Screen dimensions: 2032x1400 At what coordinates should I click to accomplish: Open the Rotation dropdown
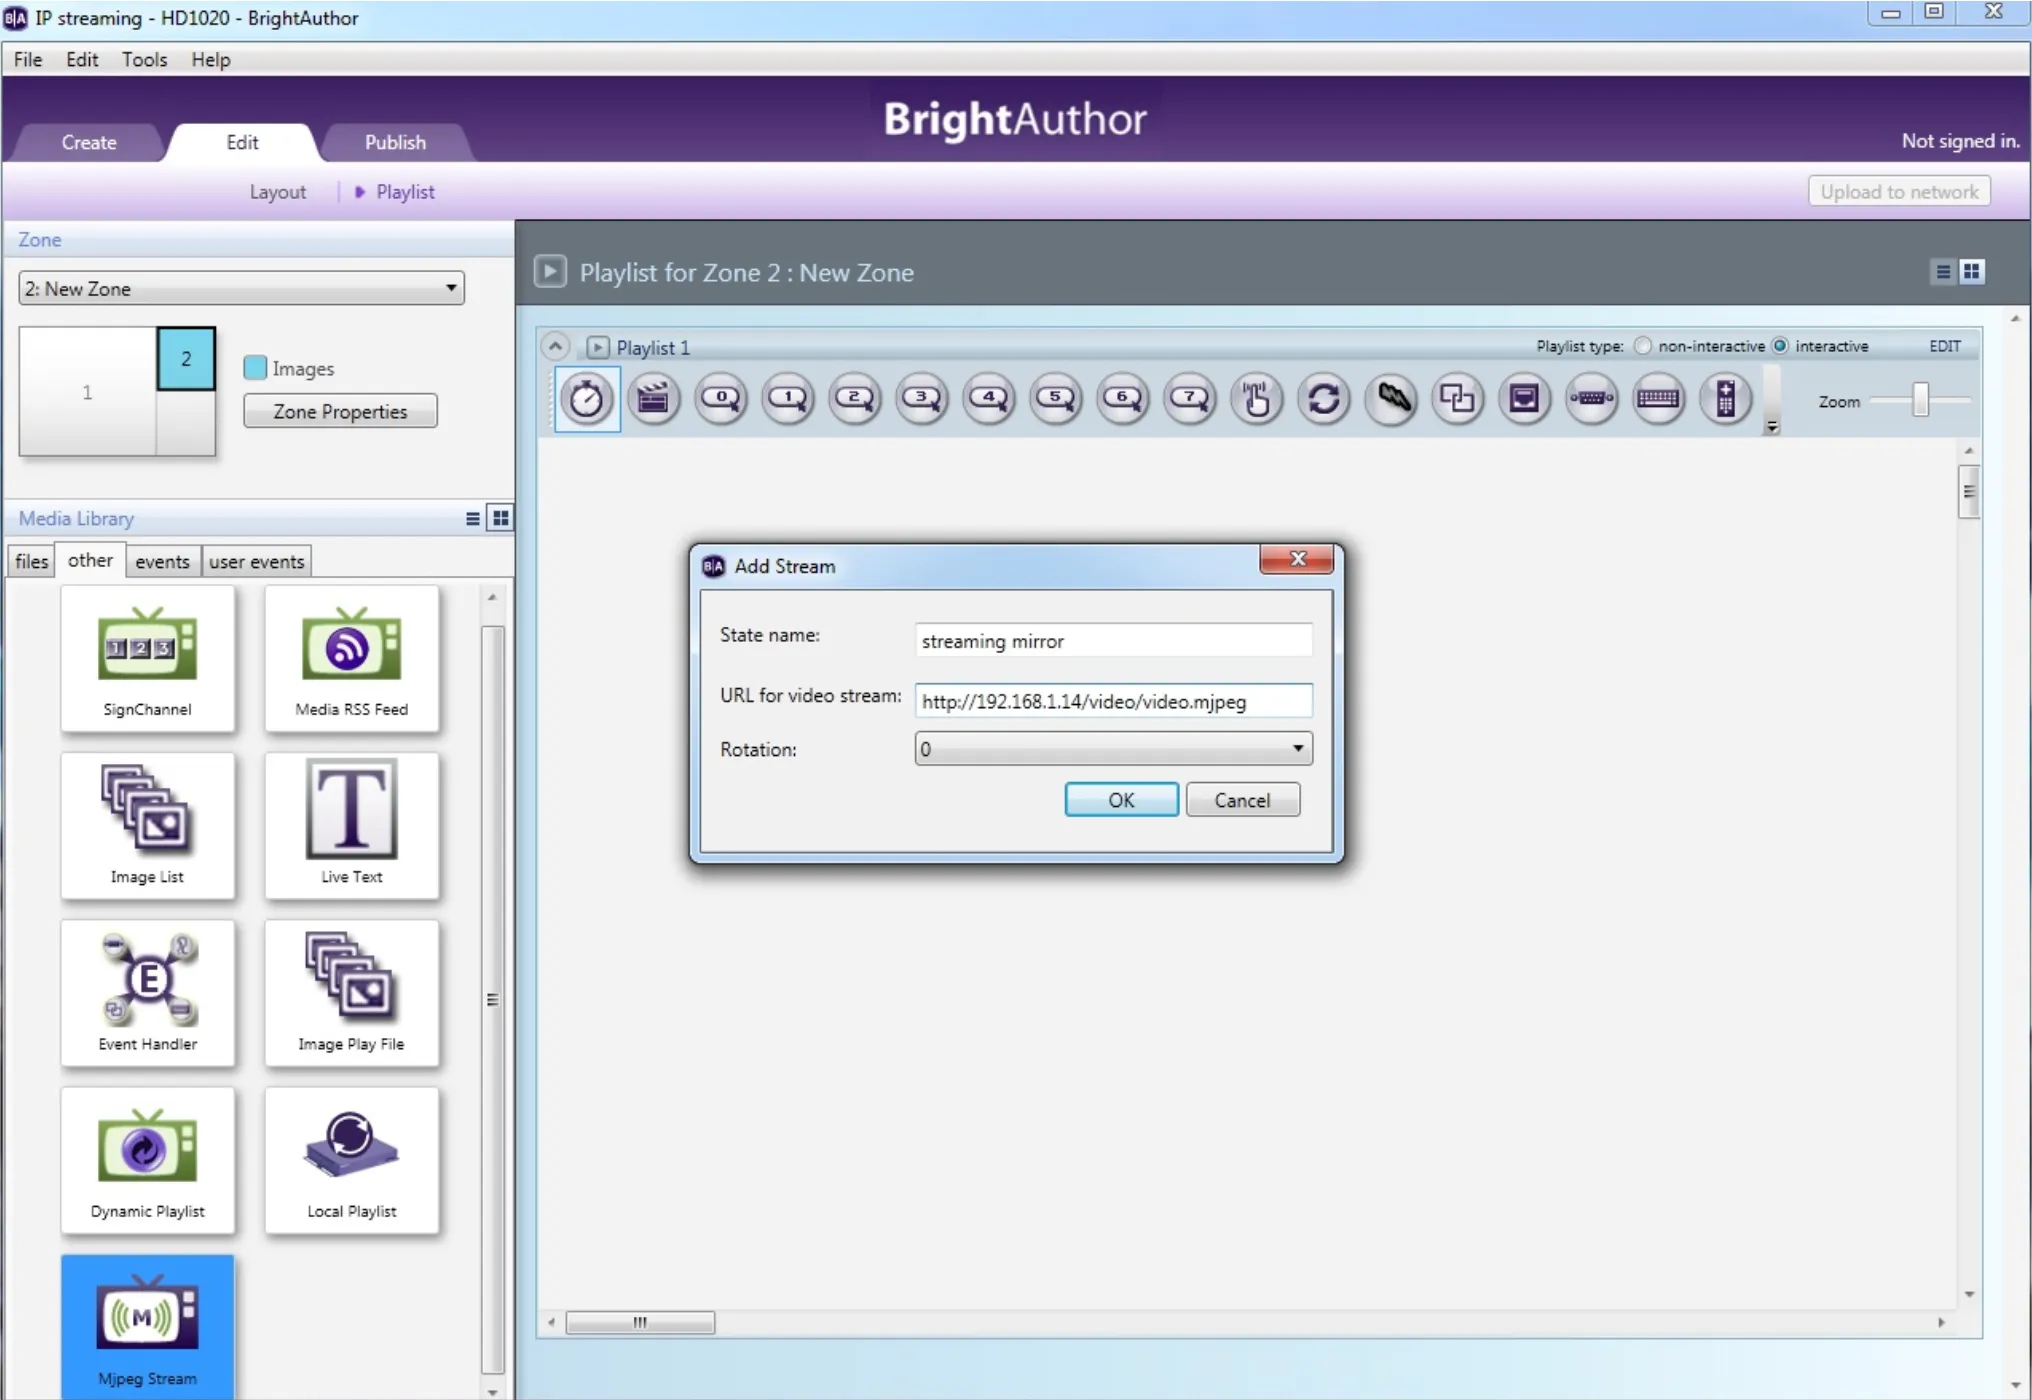click(x=1113, y=749)
